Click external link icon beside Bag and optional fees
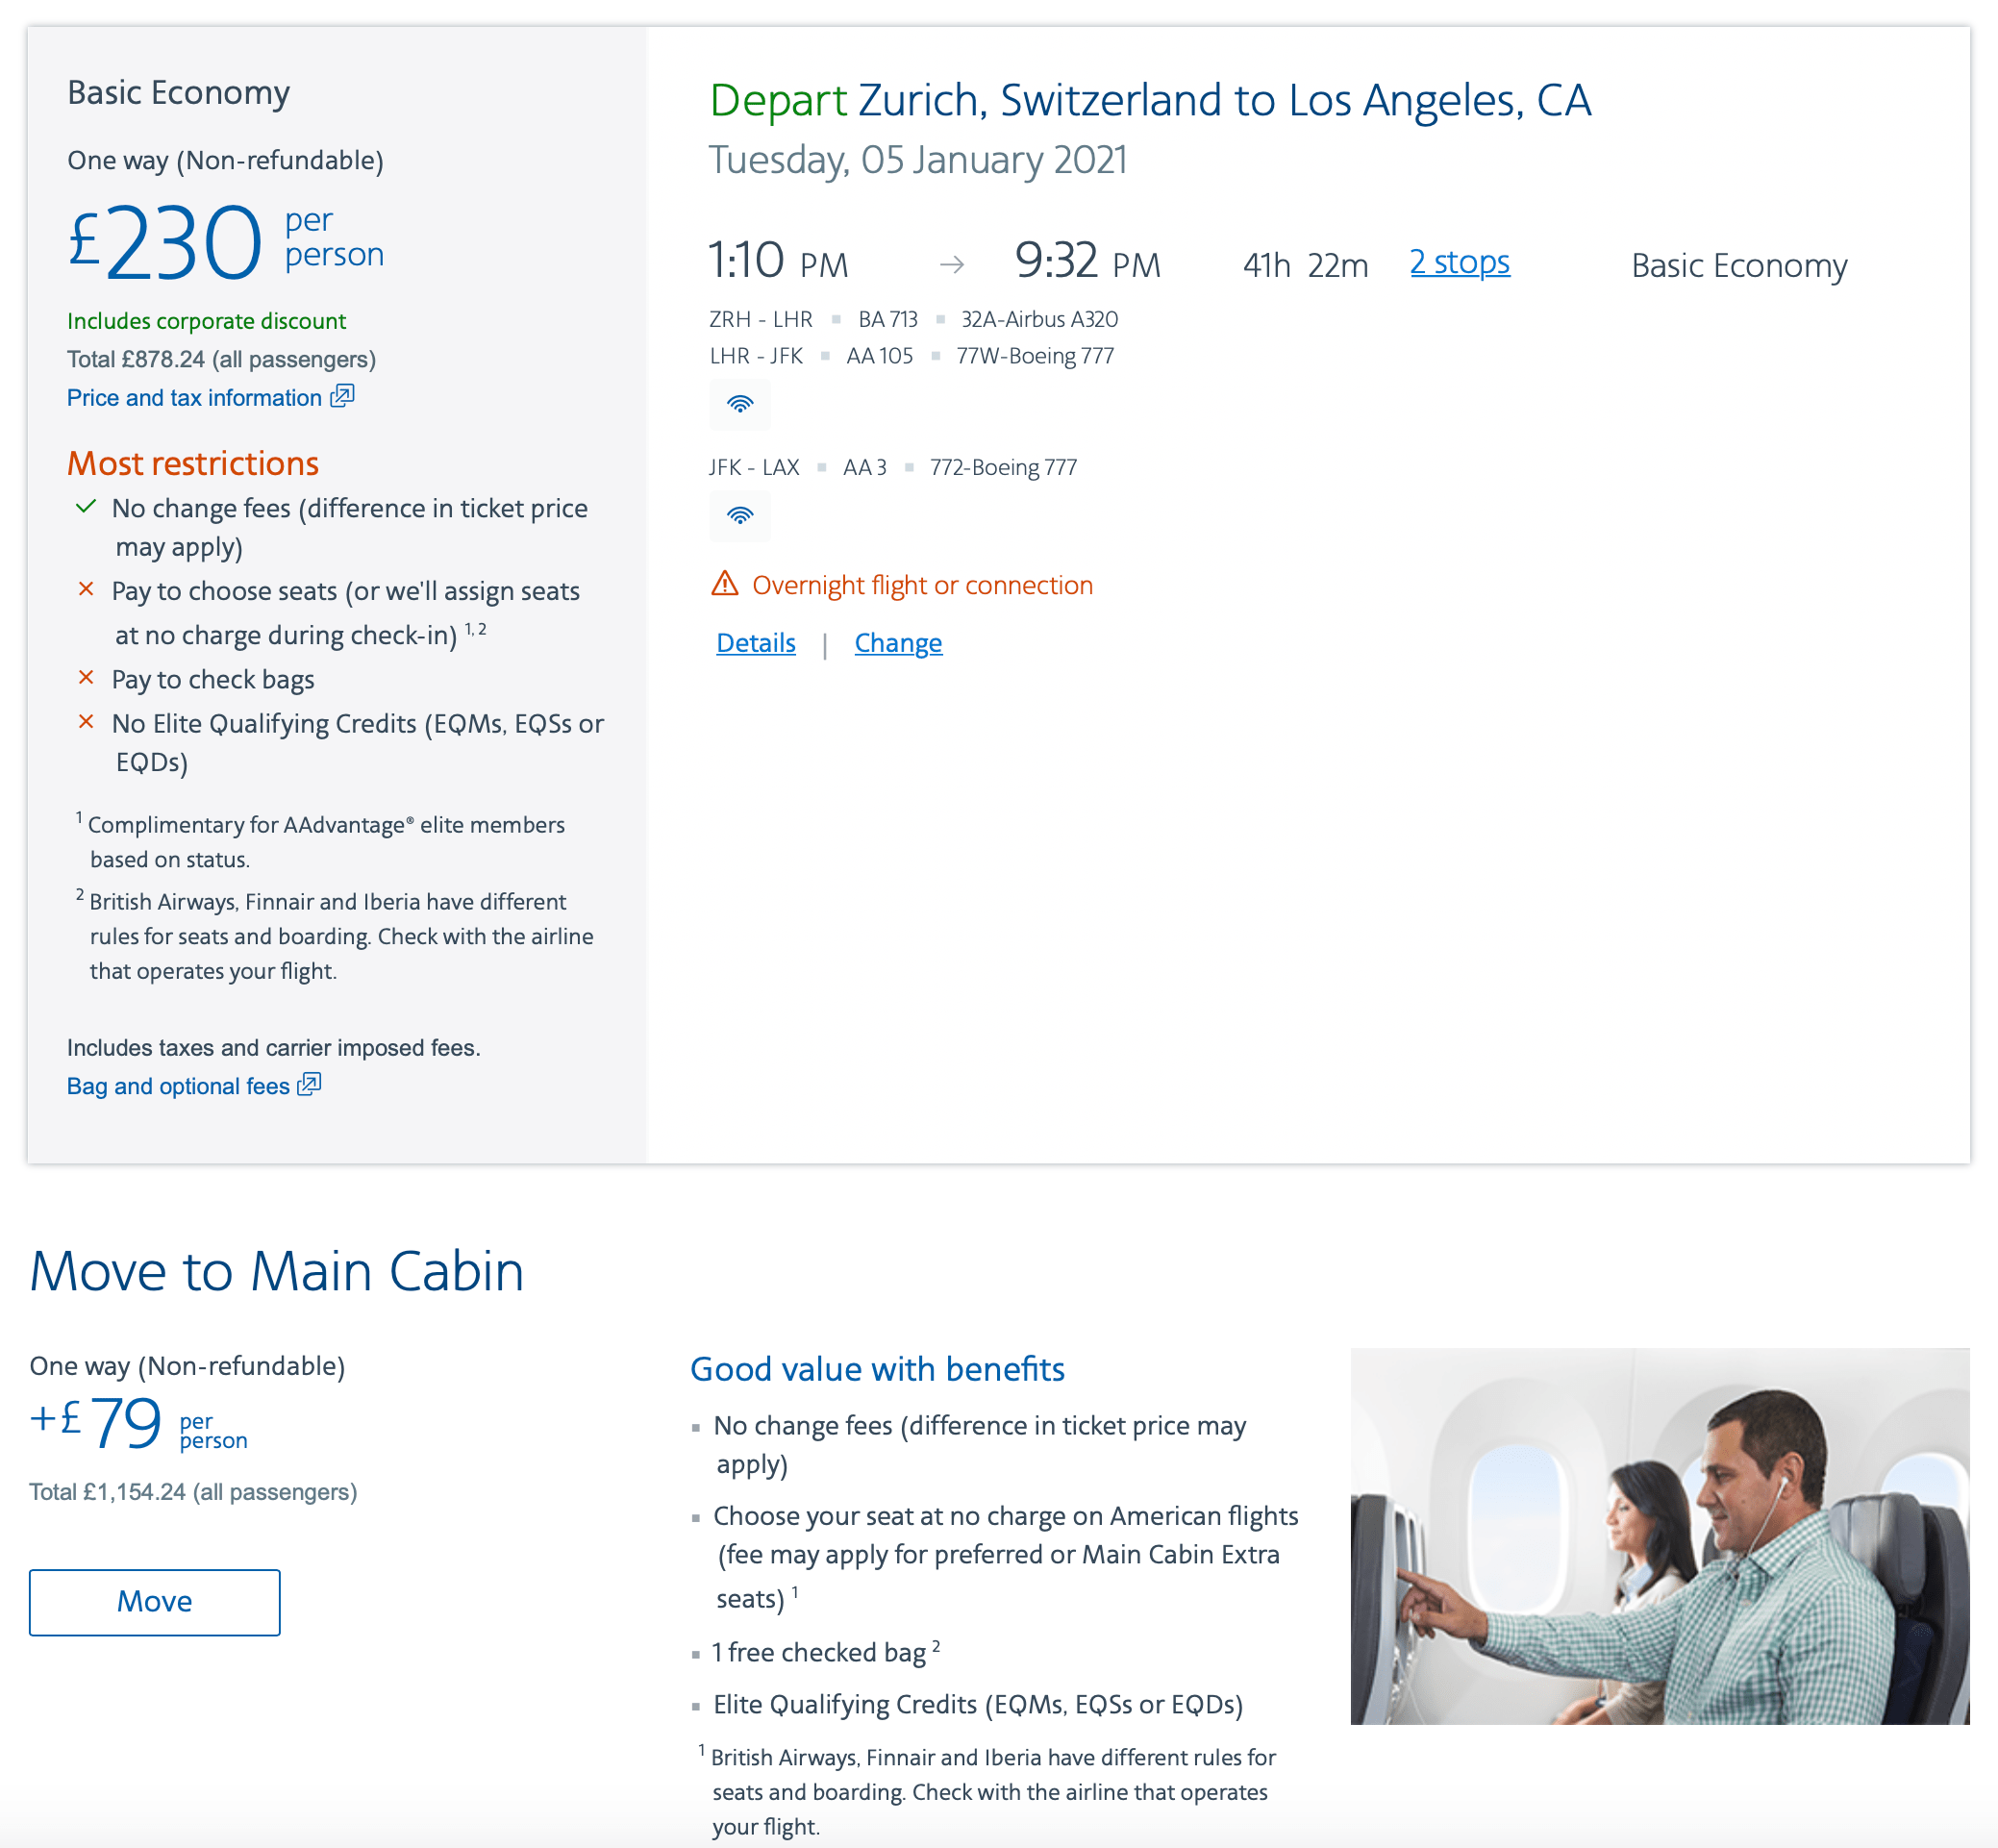The height and width of the screenshot is (1848, 1998). point(309,1084)
